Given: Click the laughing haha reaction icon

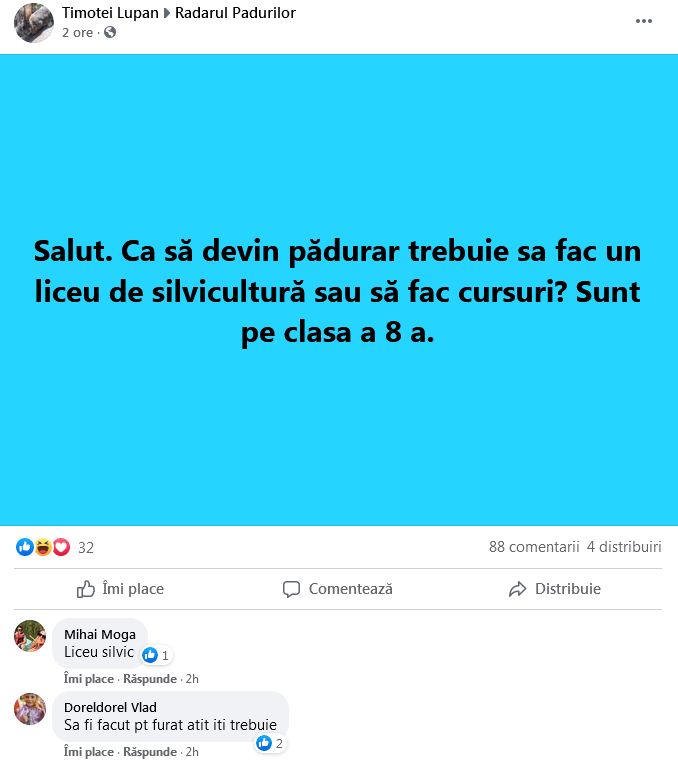Looking at the screenshot, I should click(x=43, y=547).
